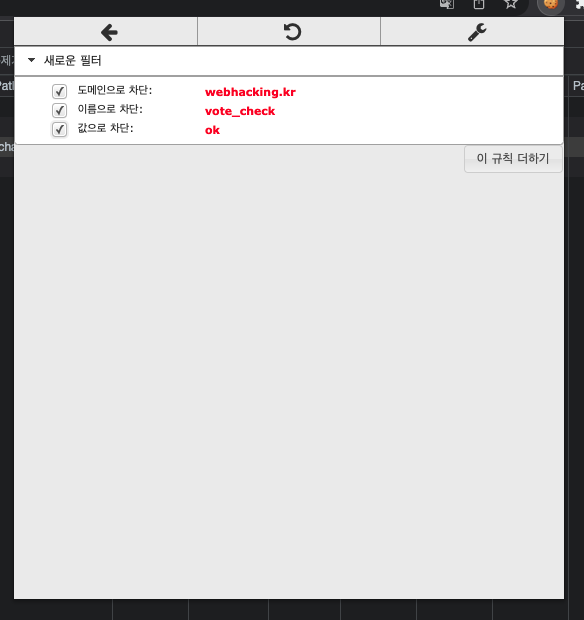
Task: Click the cookie extension icon in browser toolbar
Action: tap(550, 4)
